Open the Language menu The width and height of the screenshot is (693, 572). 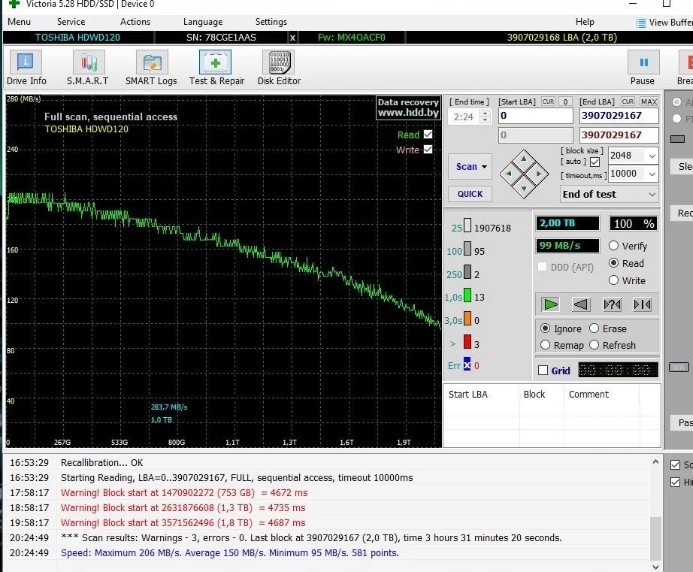203,22
